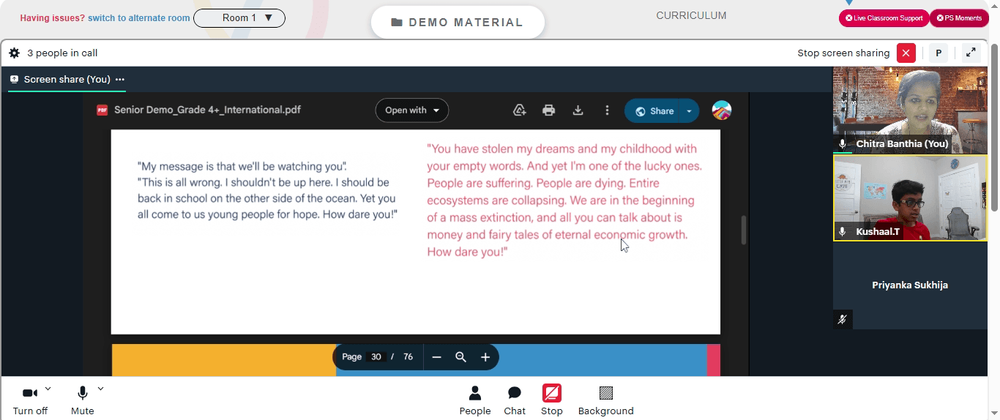Print the PDF document
Image resolution: width=1000 pixels, height=420 pixels.
548,110
